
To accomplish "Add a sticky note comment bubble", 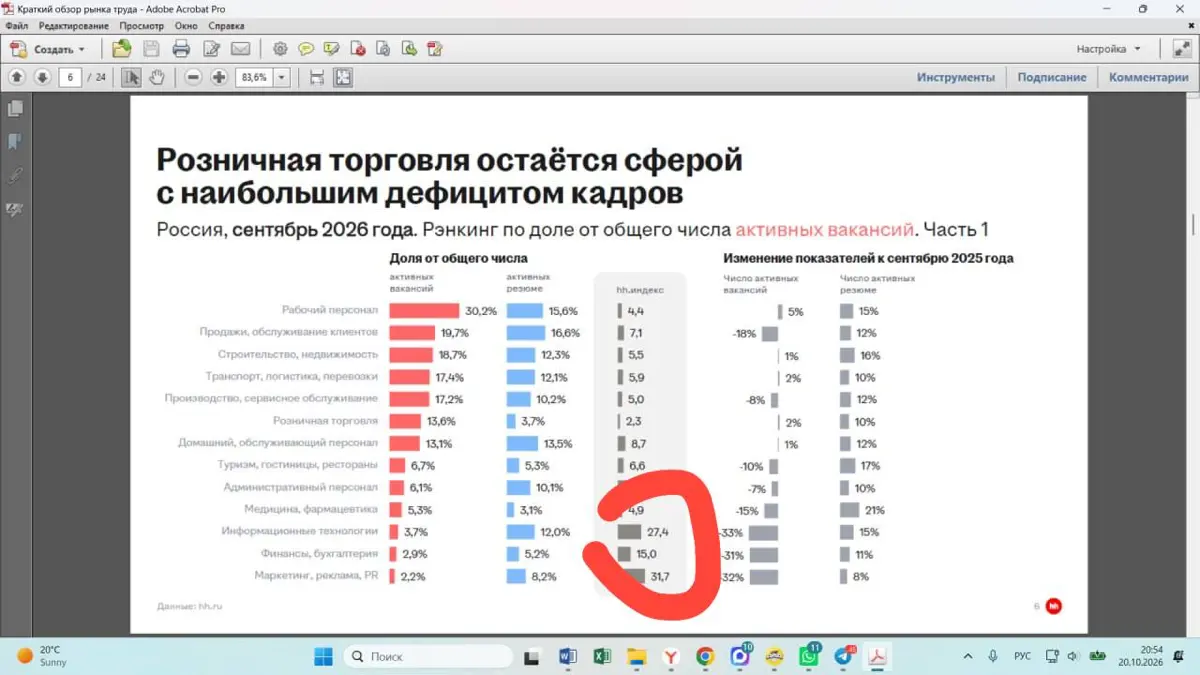I will 306,48.
